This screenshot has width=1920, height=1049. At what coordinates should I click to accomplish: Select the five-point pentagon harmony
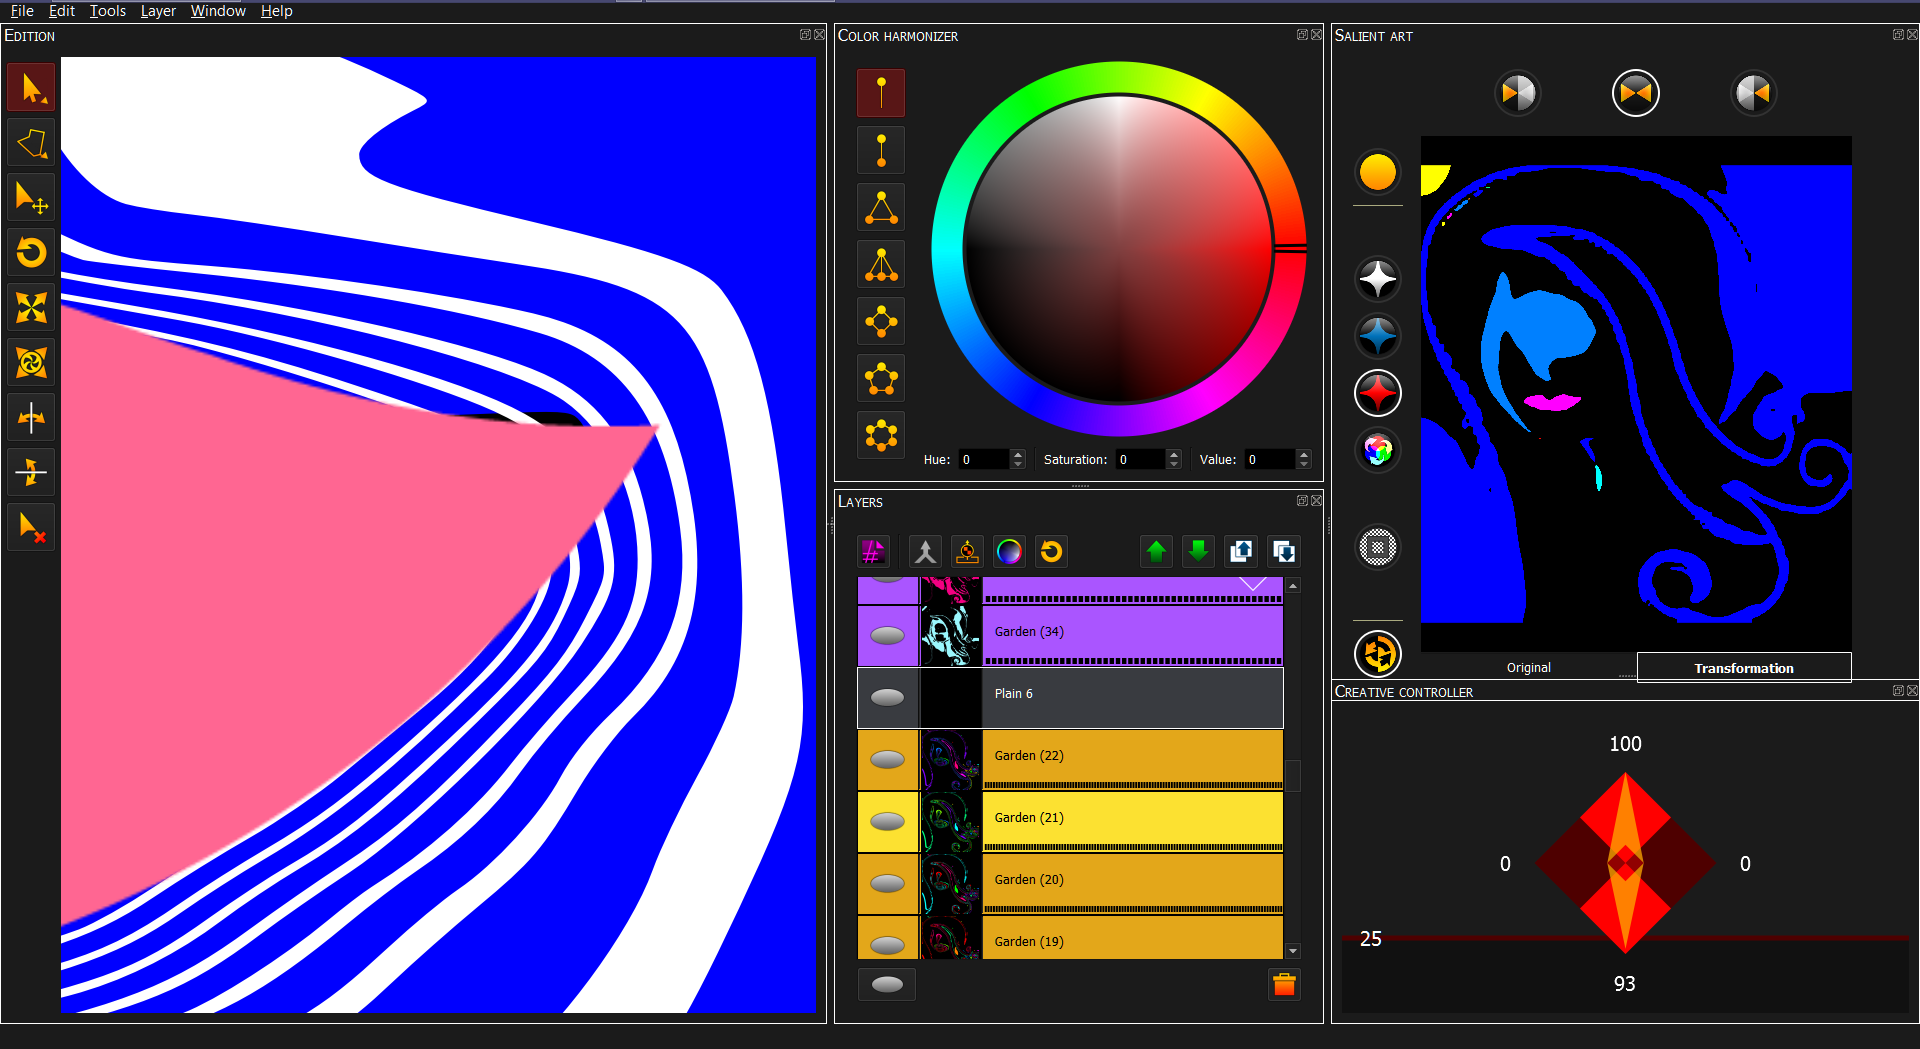[x=881, y=378]
